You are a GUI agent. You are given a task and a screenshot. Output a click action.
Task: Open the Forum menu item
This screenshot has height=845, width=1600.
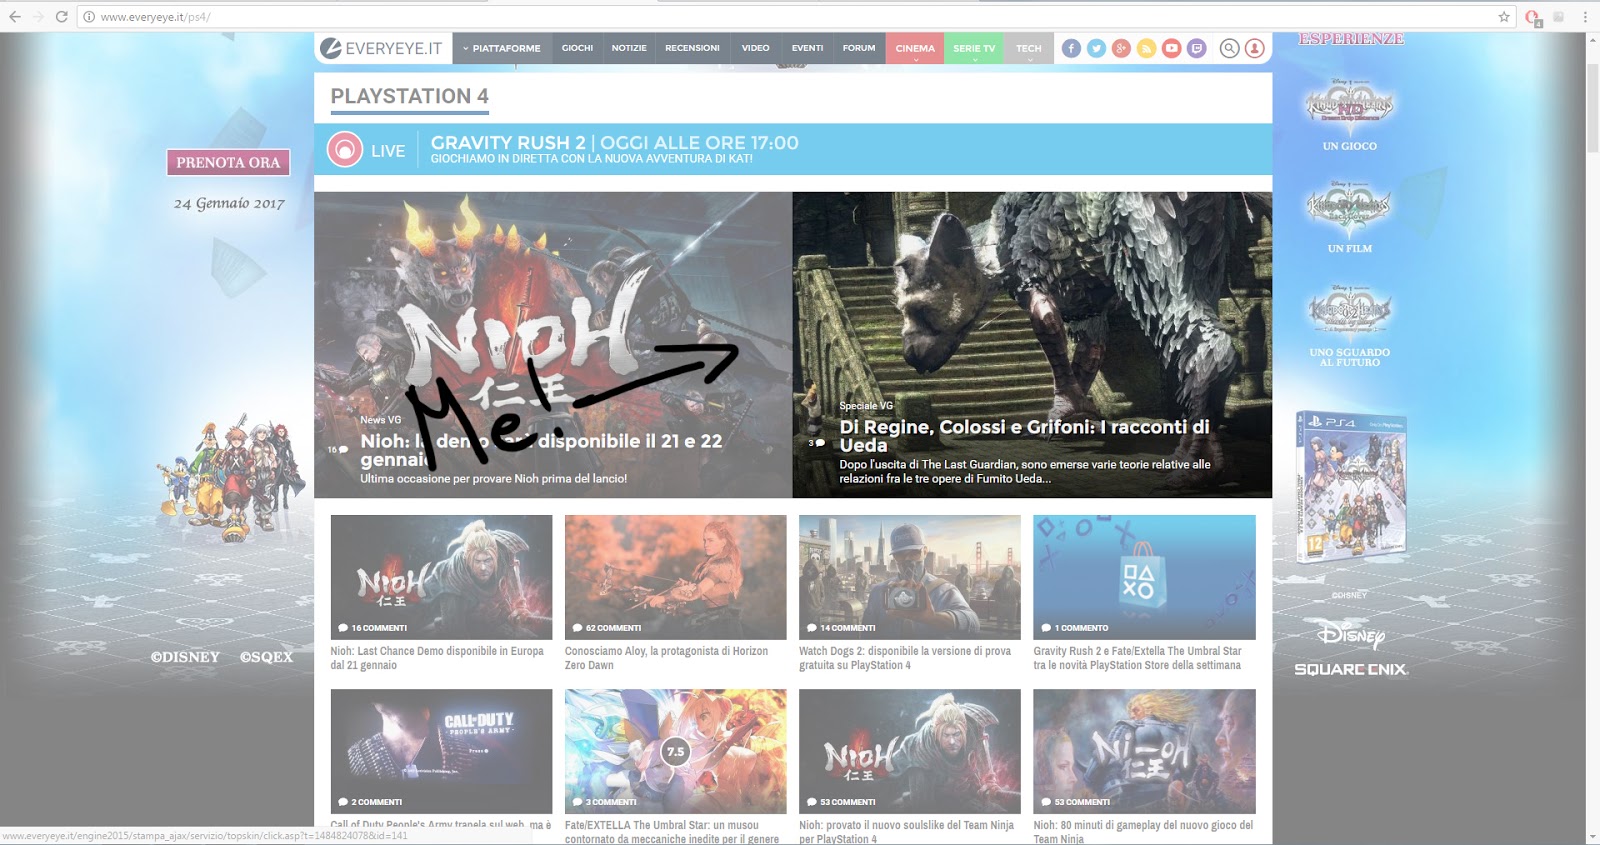pyautogui.click(x=858, y=48)
